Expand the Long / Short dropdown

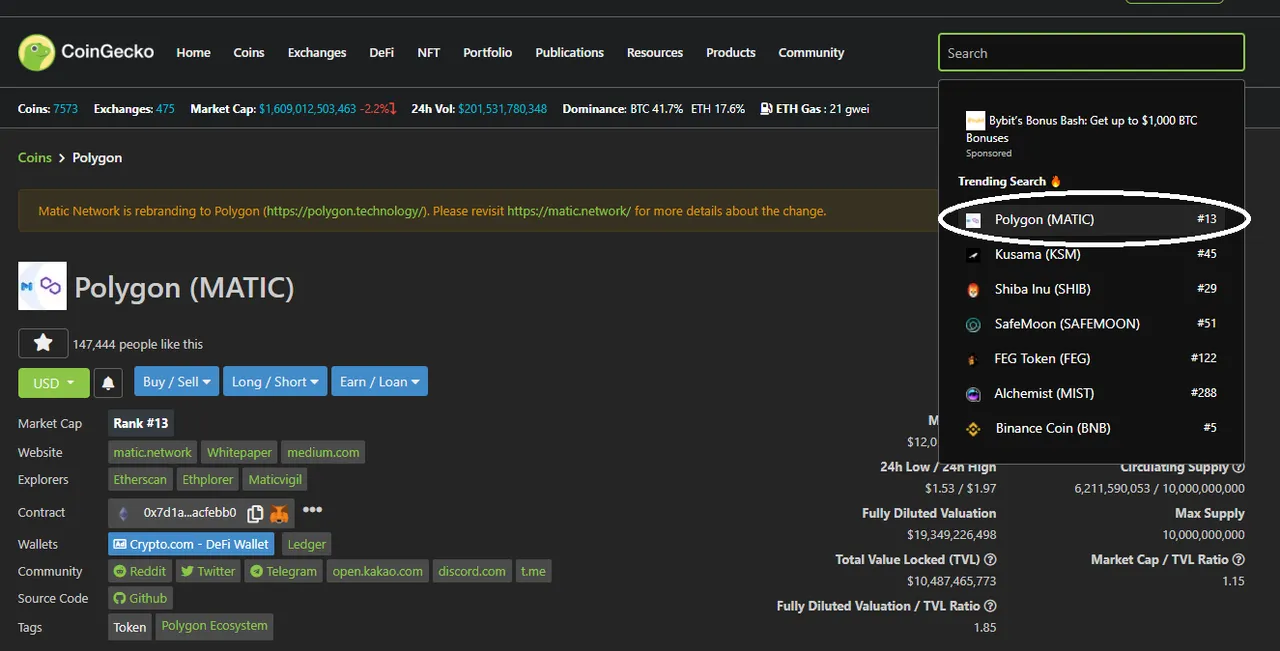(275, 381)
